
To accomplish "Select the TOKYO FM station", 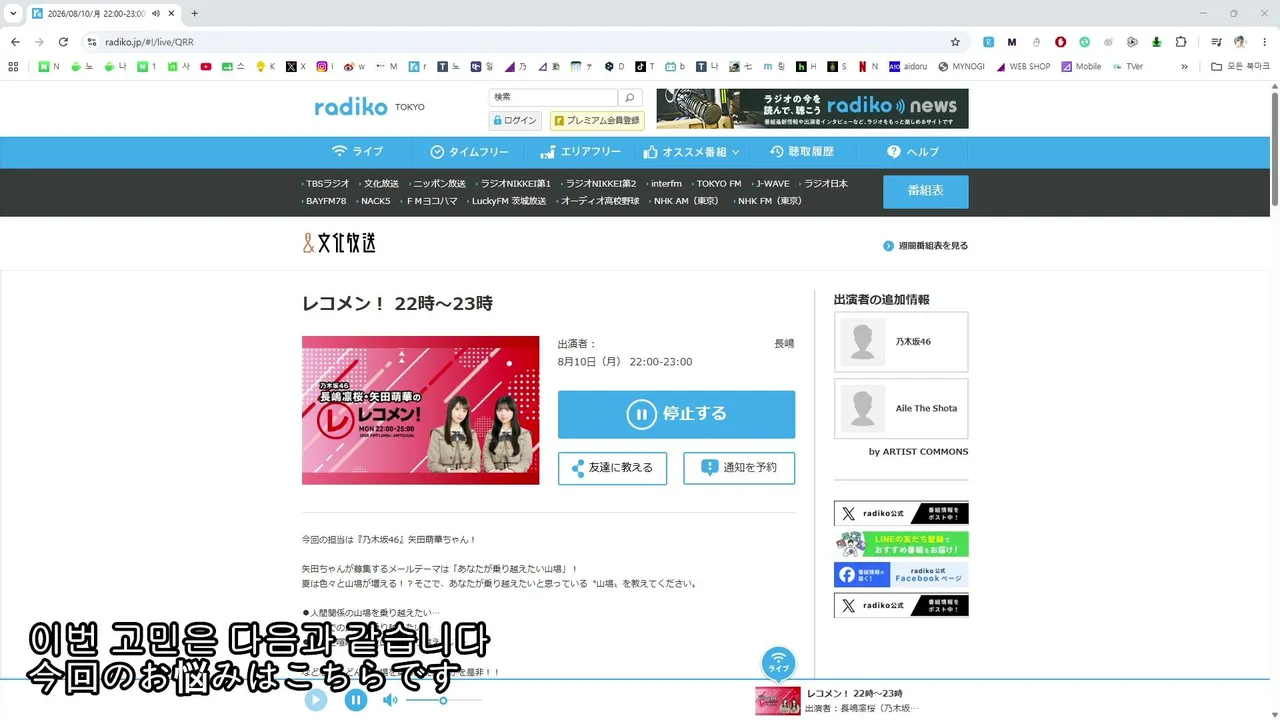I will pos(717,184).
